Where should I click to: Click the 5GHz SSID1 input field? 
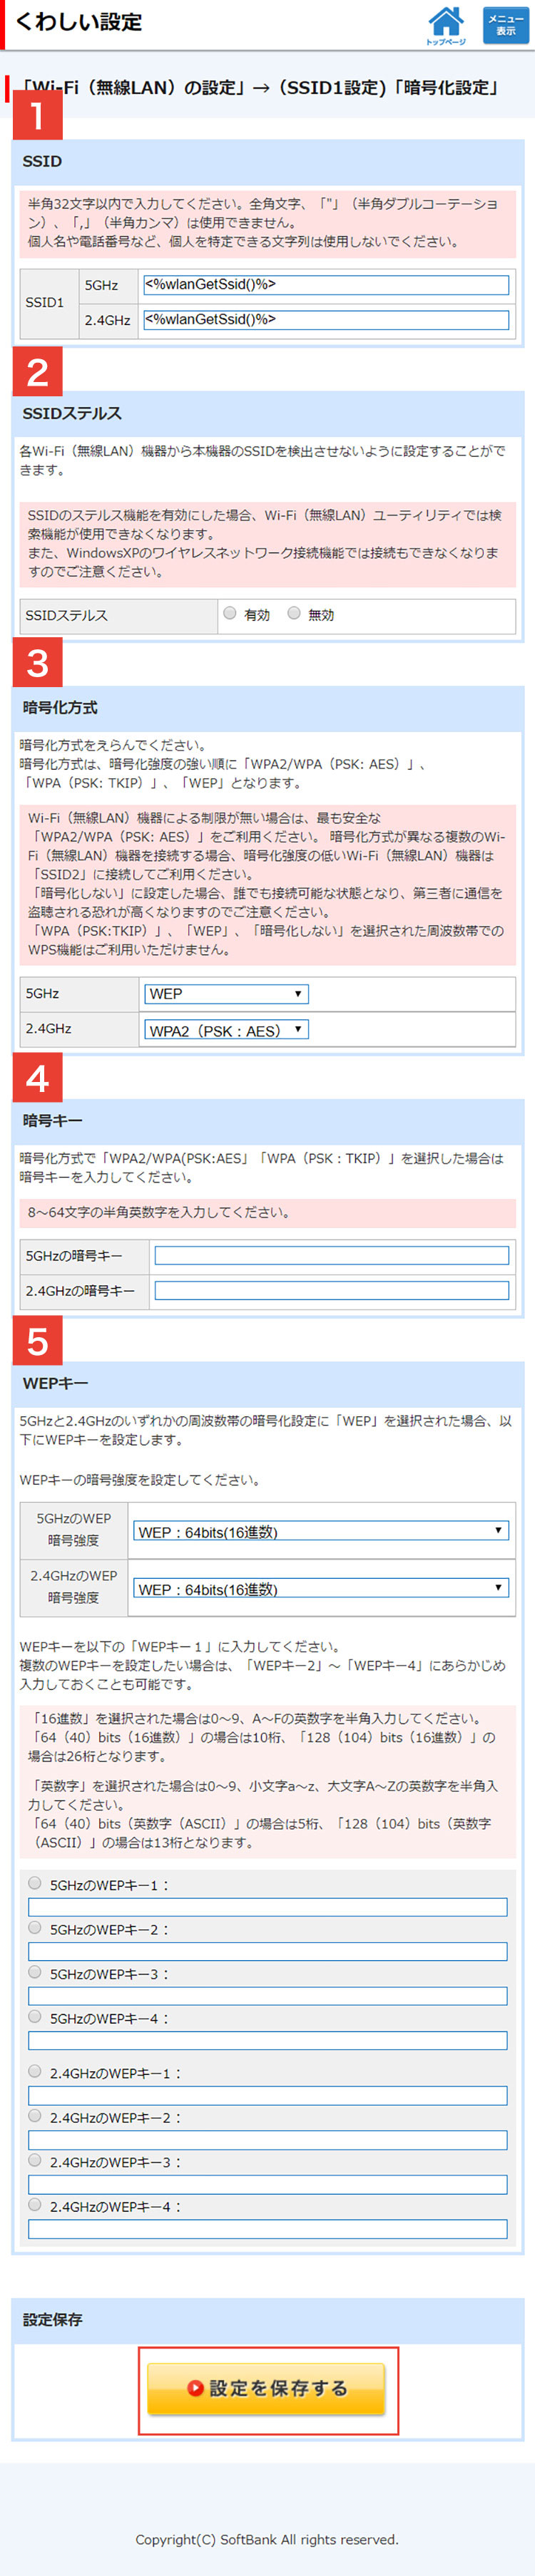click(x=325, y=285)
